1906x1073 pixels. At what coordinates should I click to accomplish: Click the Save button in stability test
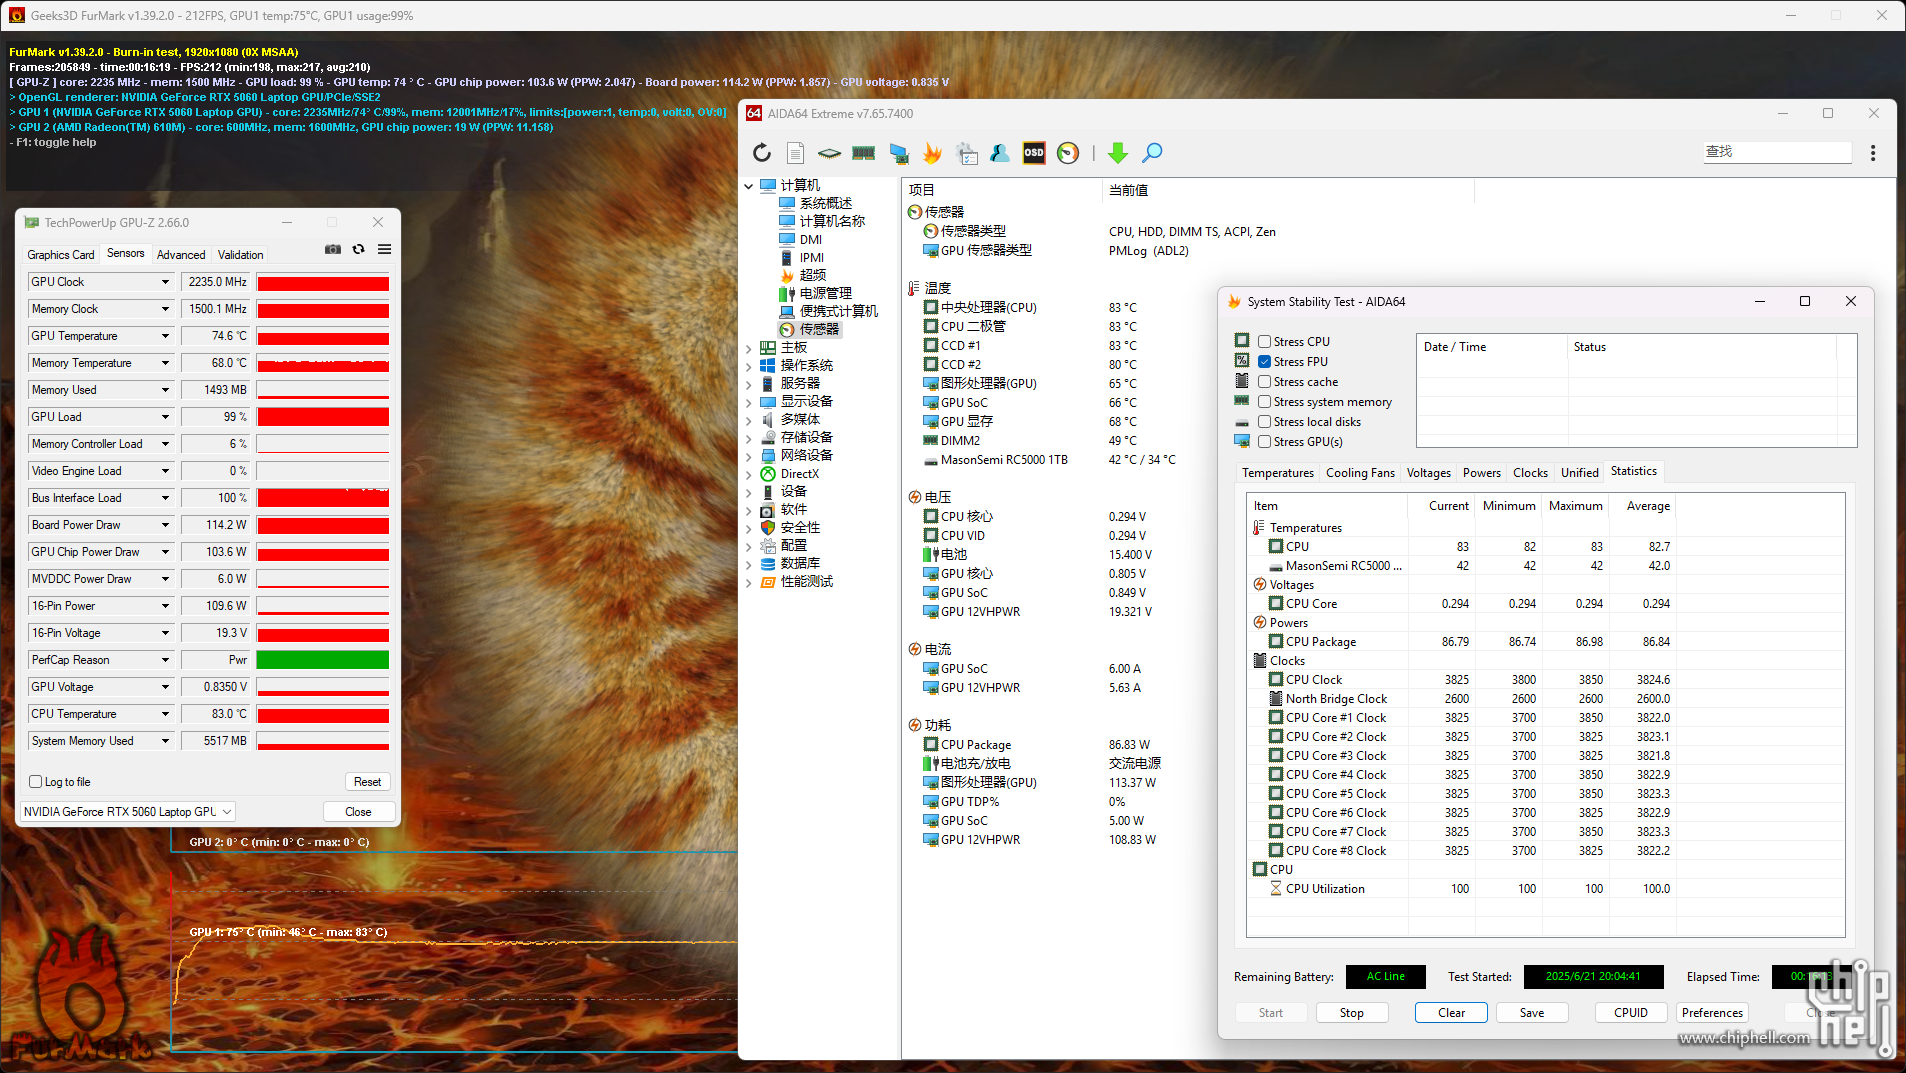[1532, 1013]
